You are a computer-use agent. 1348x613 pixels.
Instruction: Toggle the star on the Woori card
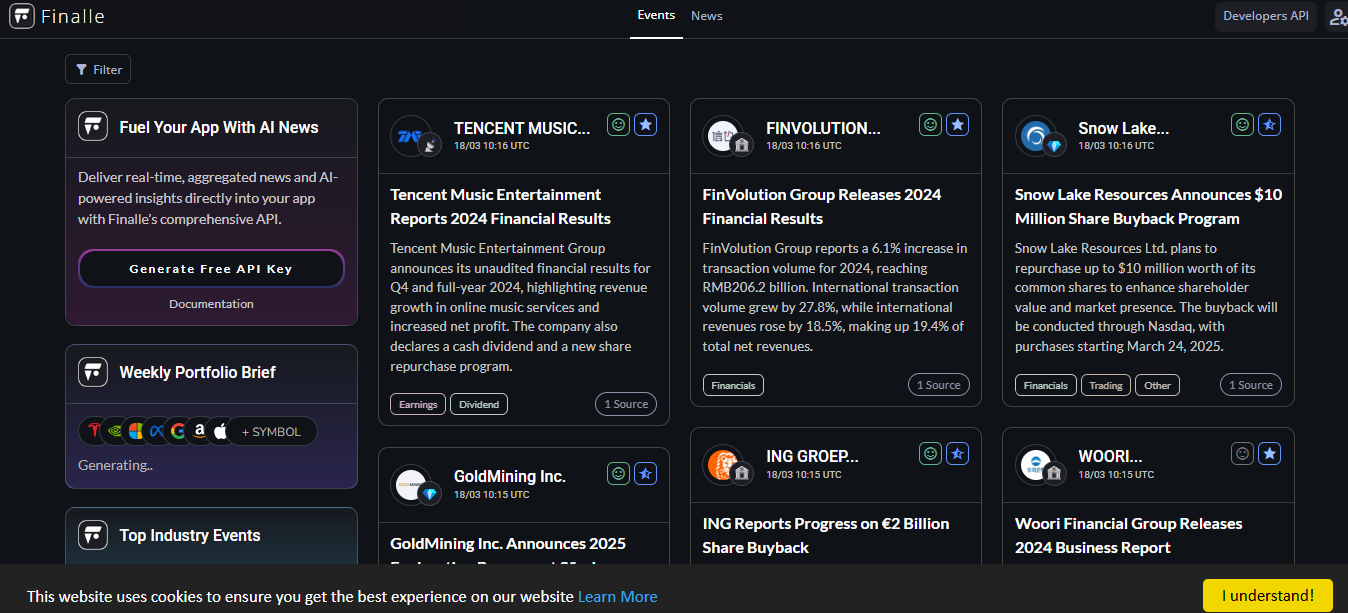tap(1270, 454)
